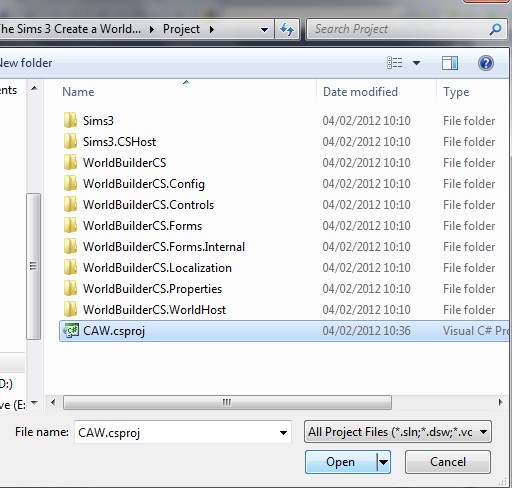This screenshot has height=488, width=512.
Task: Open the view options dropdown arrow
Action: (416, 63)
